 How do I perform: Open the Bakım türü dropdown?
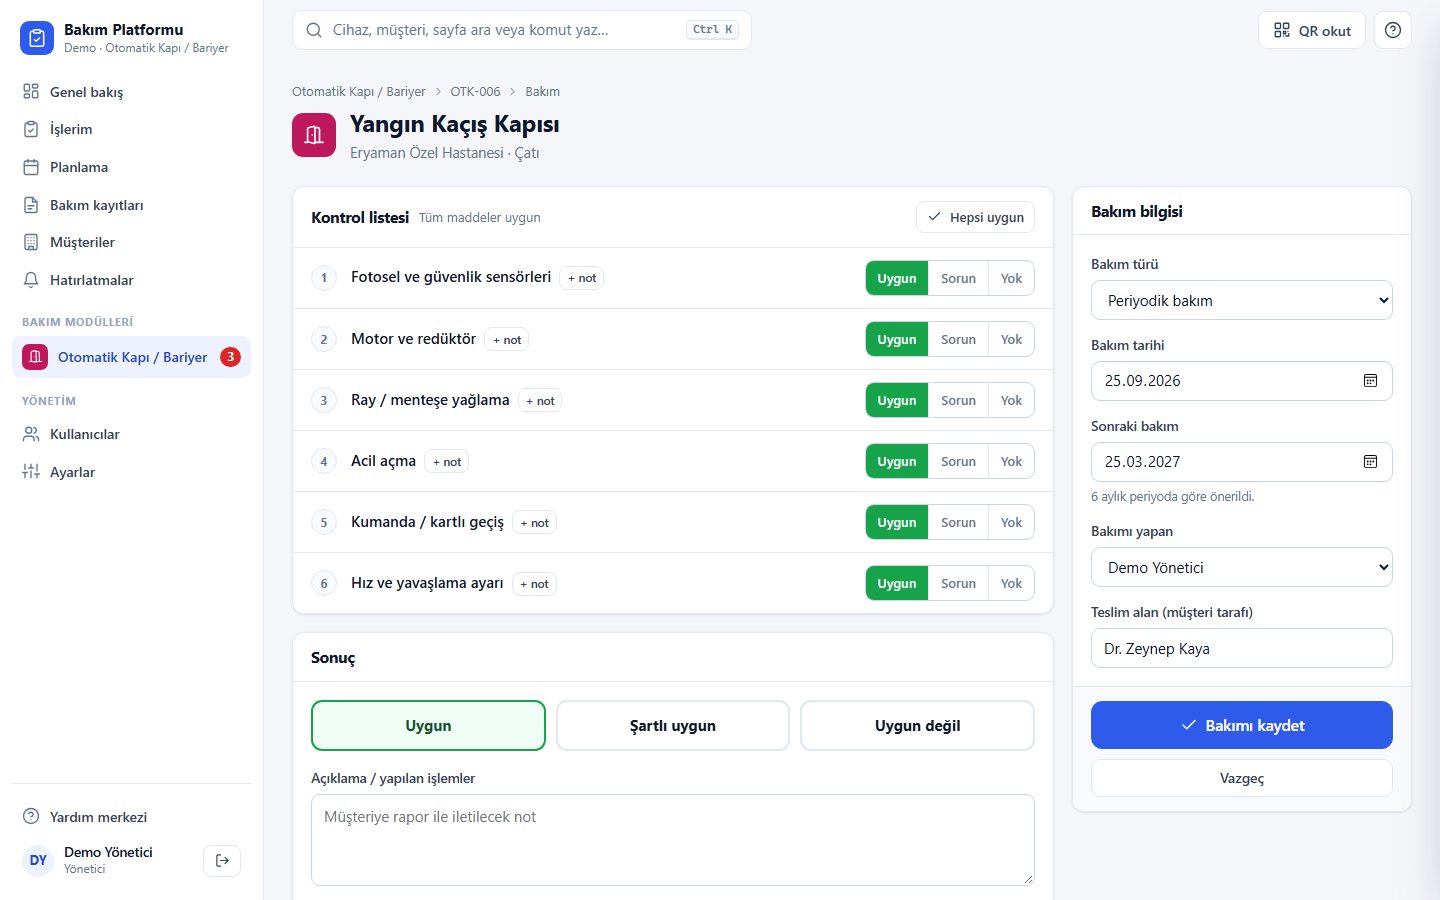tap(1242, 300)
